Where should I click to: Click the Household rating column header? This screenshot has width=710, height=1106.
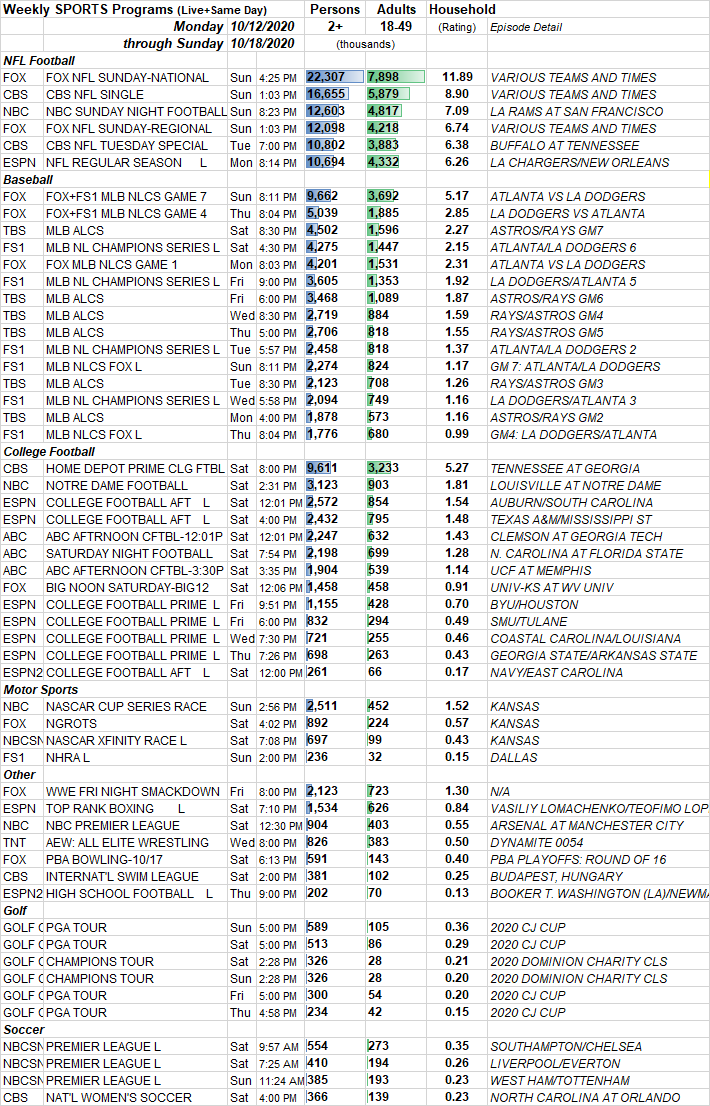tap(462, 9)
